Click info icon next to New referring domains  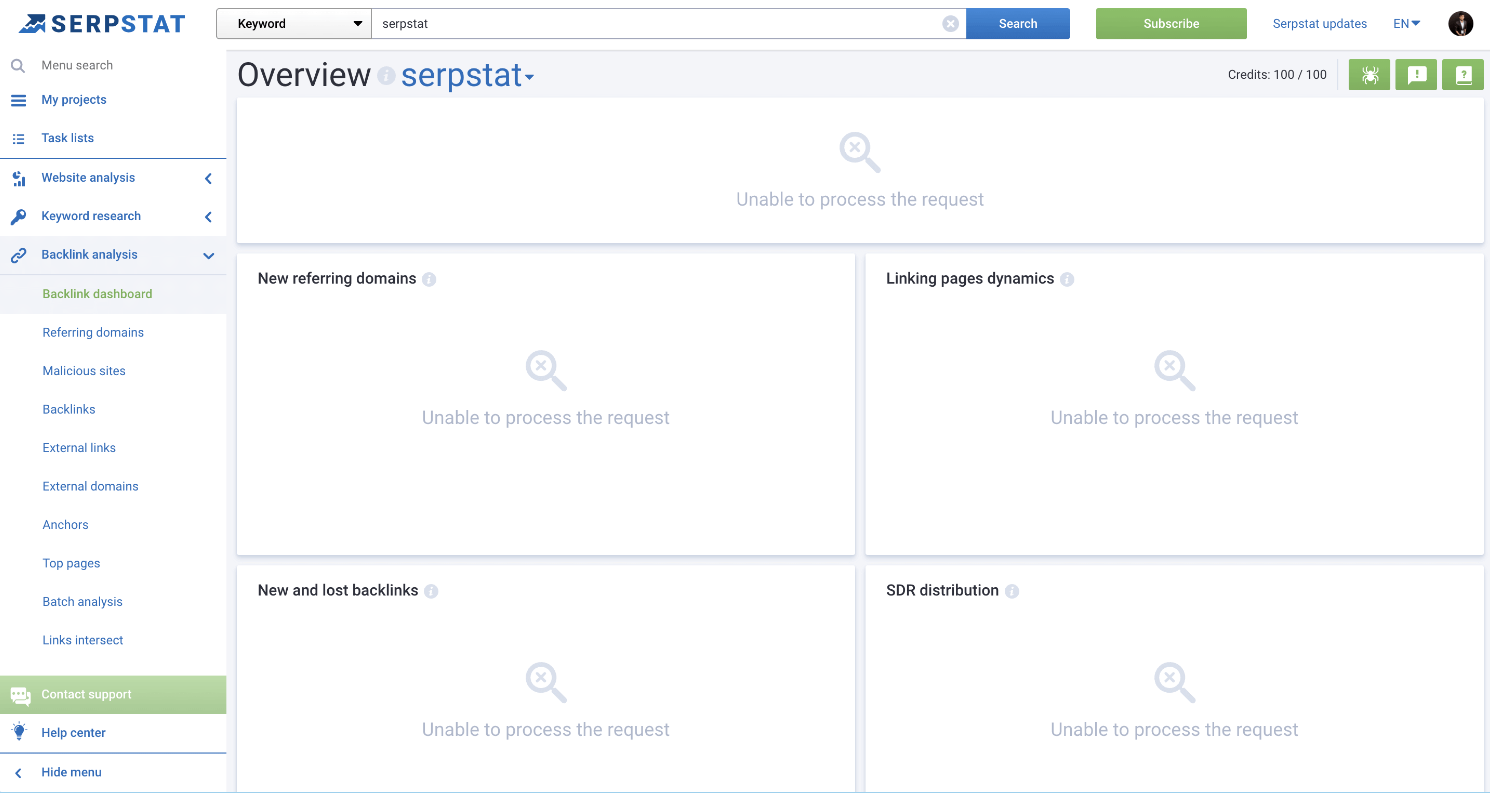tap(429, 280)
